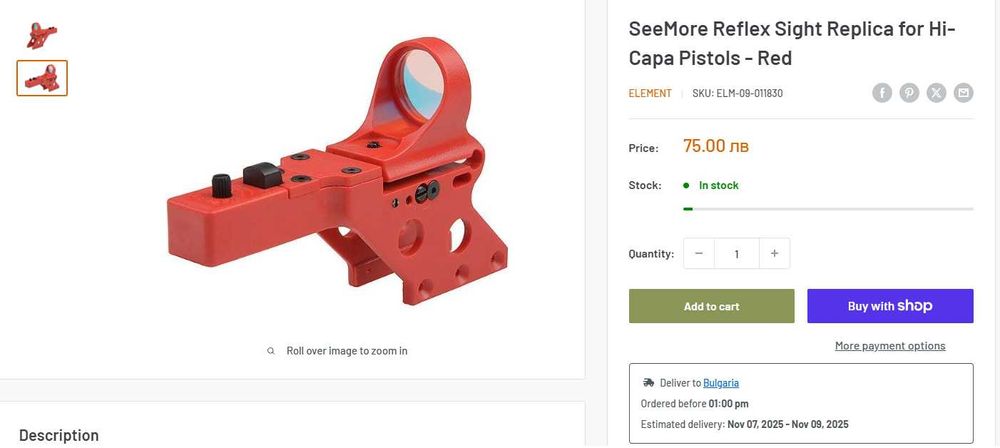The width and height of the screenshot is (1000, 448).
Task: Decrease quantity with minus button
Action: click(699, 254)
